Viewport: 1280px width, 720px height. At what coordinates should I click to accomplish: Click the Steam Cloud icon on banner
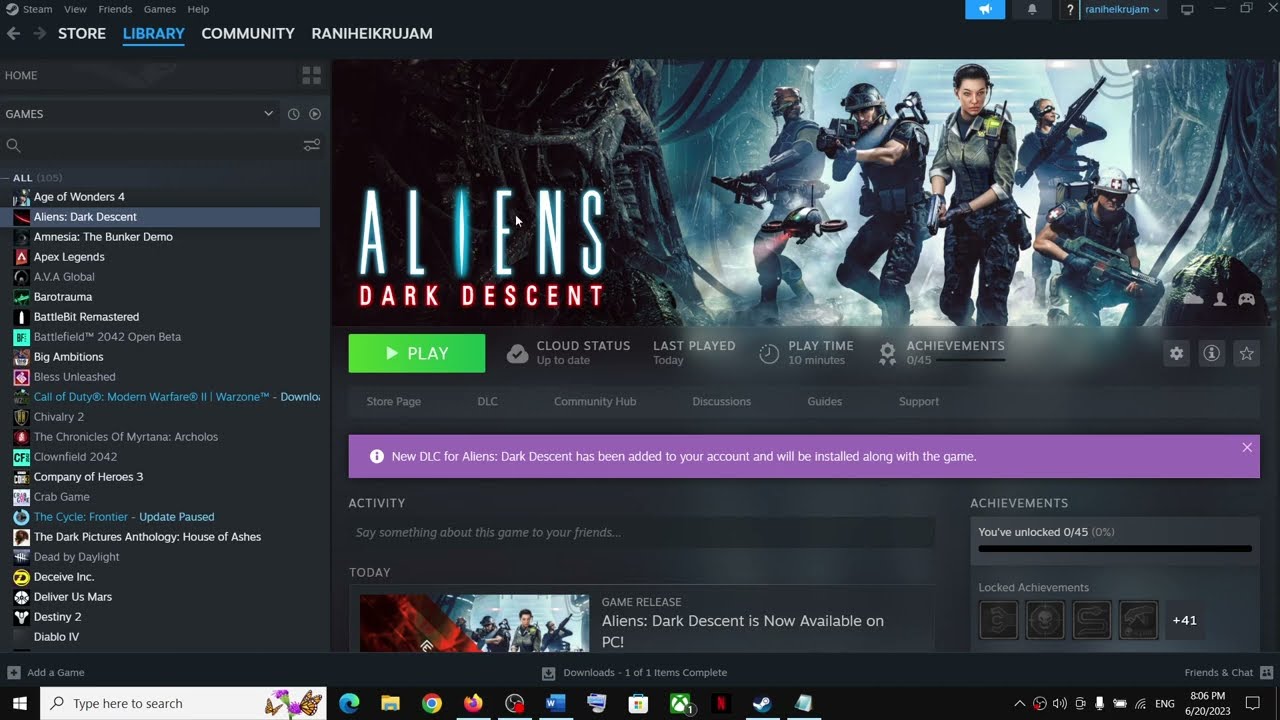[1193, 298]
